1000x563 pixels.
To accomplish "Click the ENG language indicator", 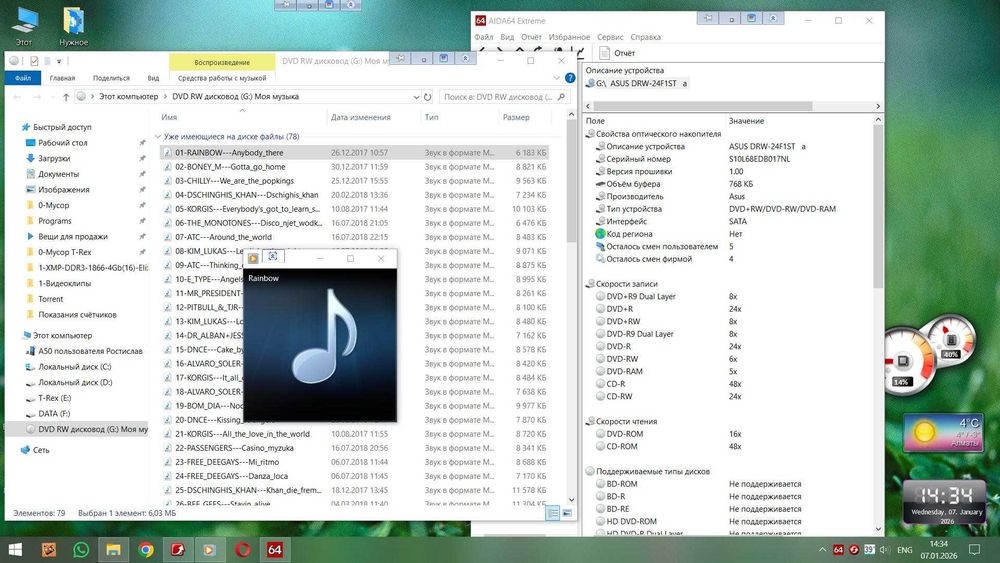I will point(904,550).
